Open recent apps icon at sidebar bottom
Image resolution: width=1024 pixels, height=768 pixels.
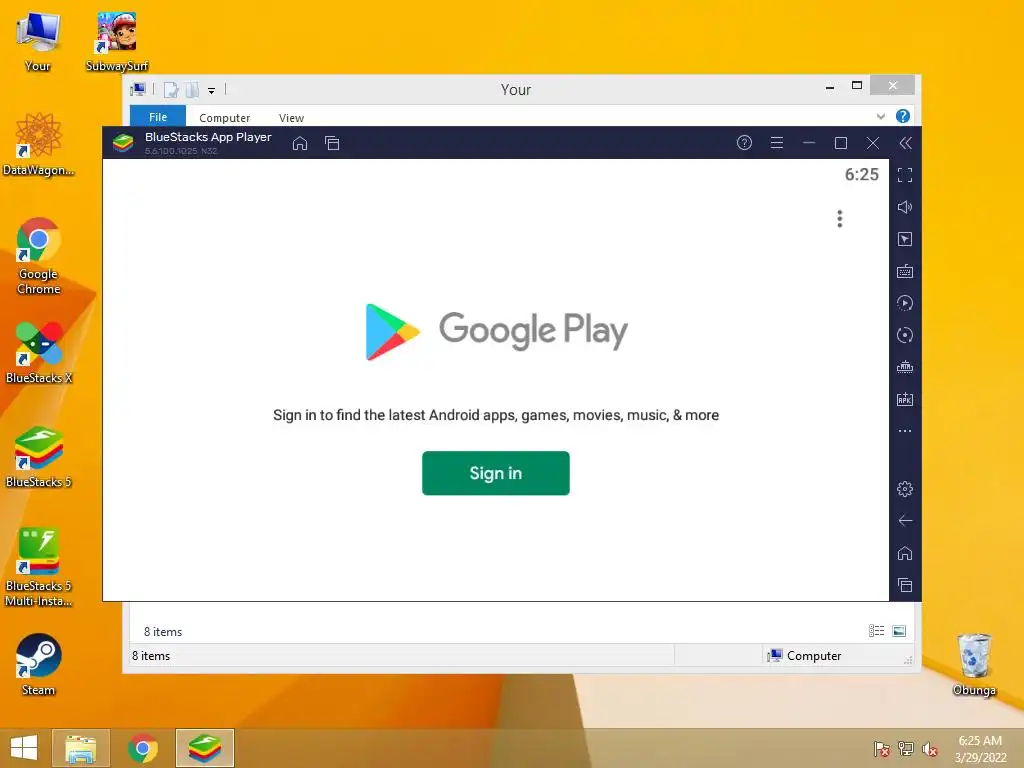pos(904,585)
